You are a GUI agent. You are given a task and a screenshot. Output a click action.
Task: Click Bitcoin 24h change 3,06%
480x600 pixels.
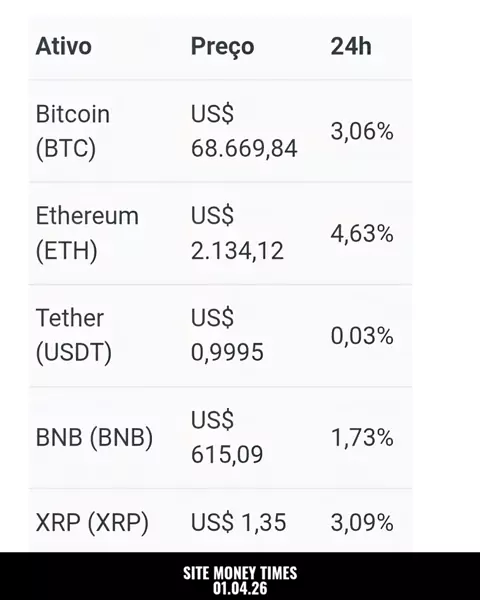pyautogui.click(x=362, y=131)
